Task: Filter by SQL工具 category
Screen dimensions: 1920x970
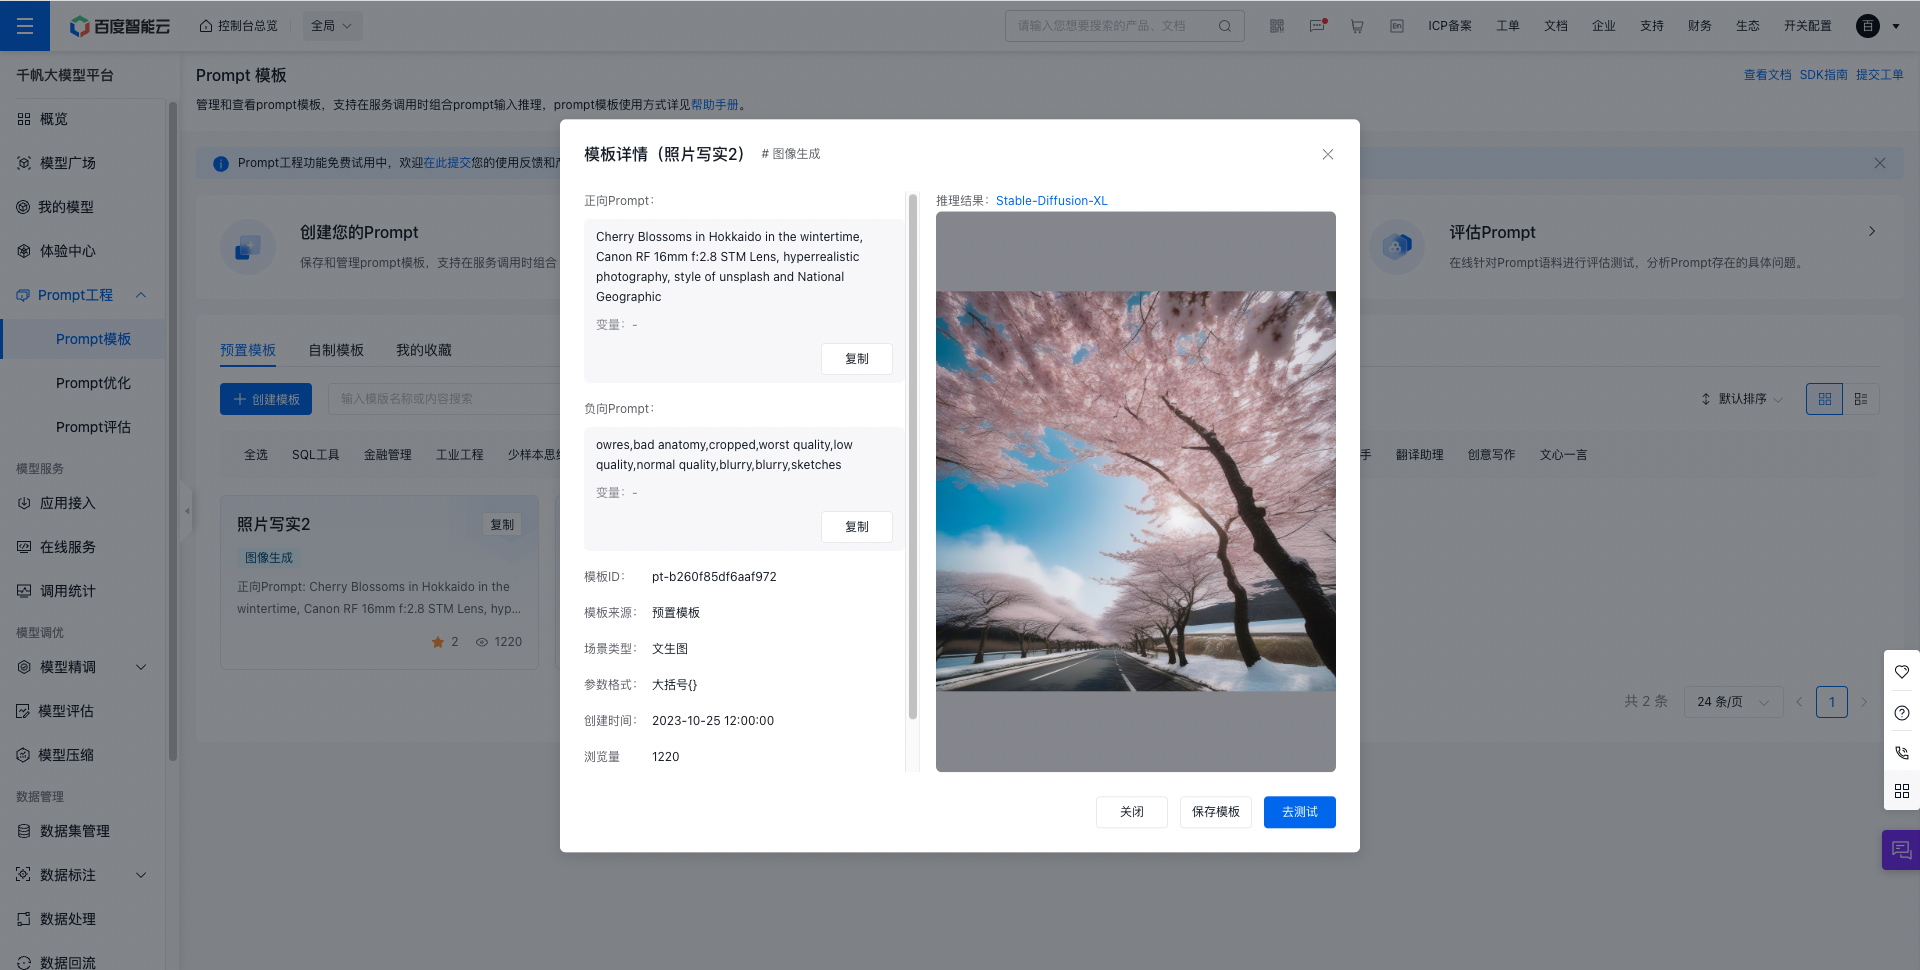Action: (x=316, y=455)
